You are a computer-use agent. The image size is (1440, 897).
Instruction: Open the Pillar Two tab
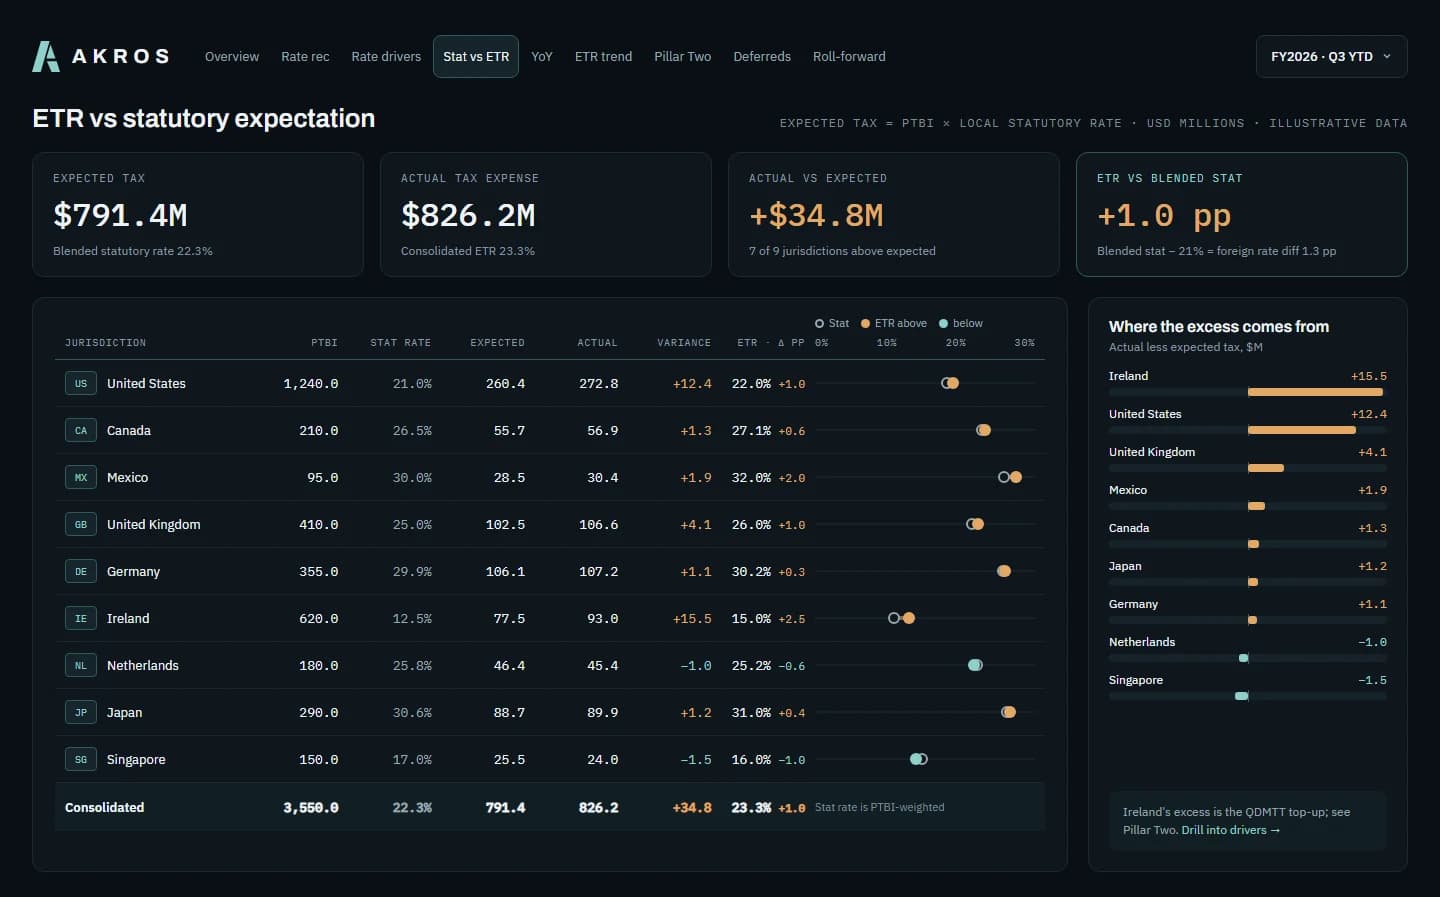point(683,56)
